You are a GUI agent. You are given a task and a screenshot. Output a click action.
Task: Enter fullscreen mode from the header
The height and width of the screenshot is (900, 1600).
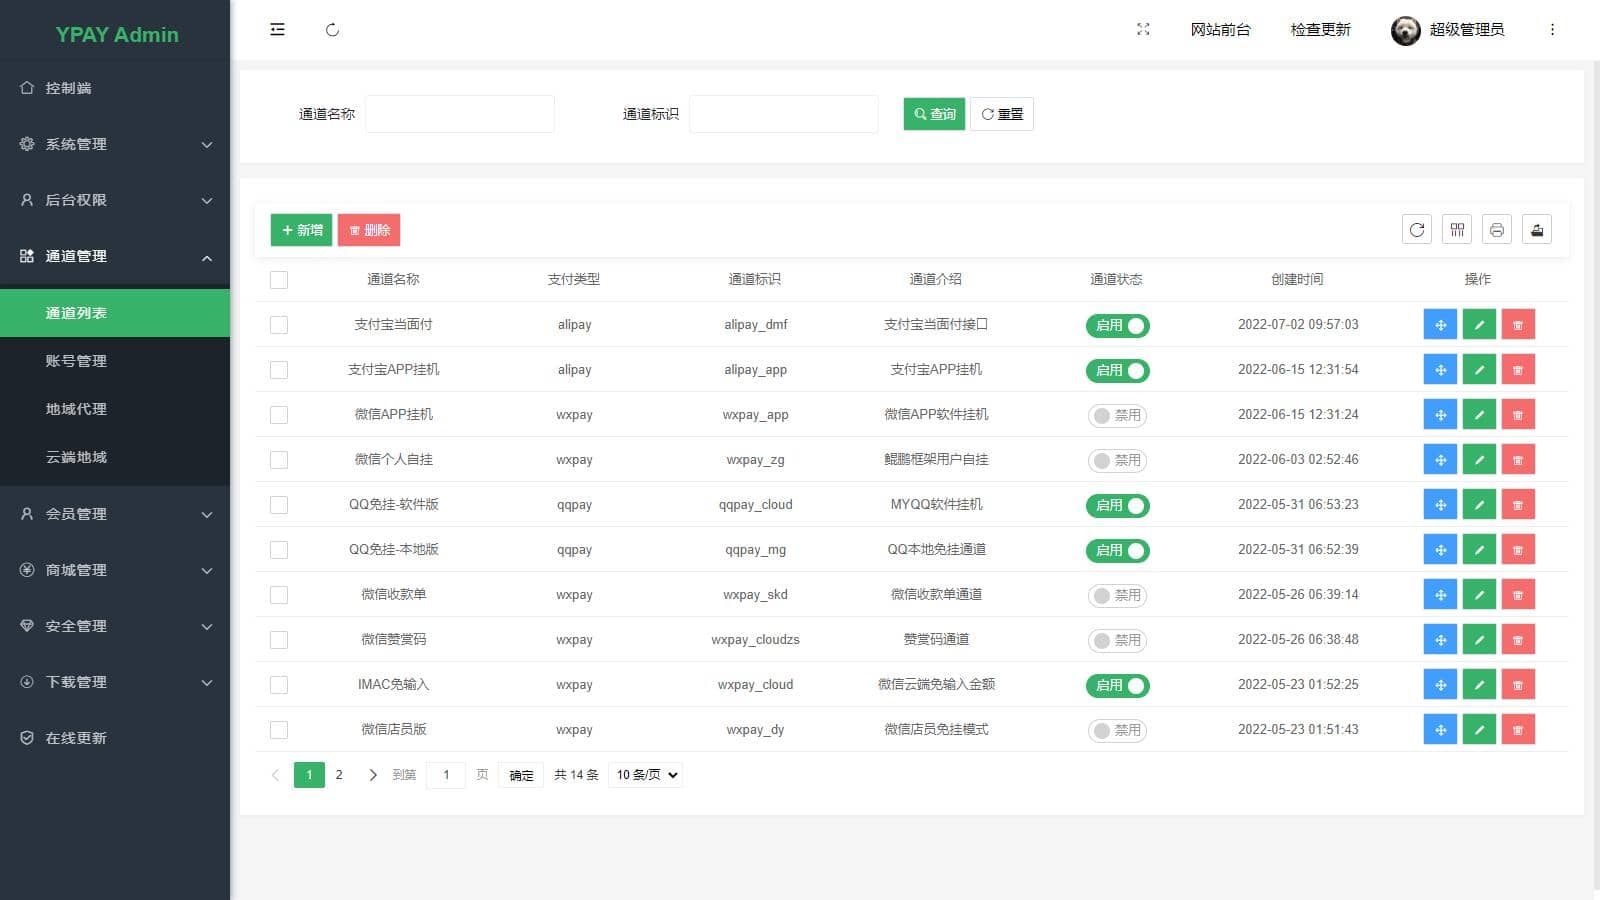[x=1143, y=30]
